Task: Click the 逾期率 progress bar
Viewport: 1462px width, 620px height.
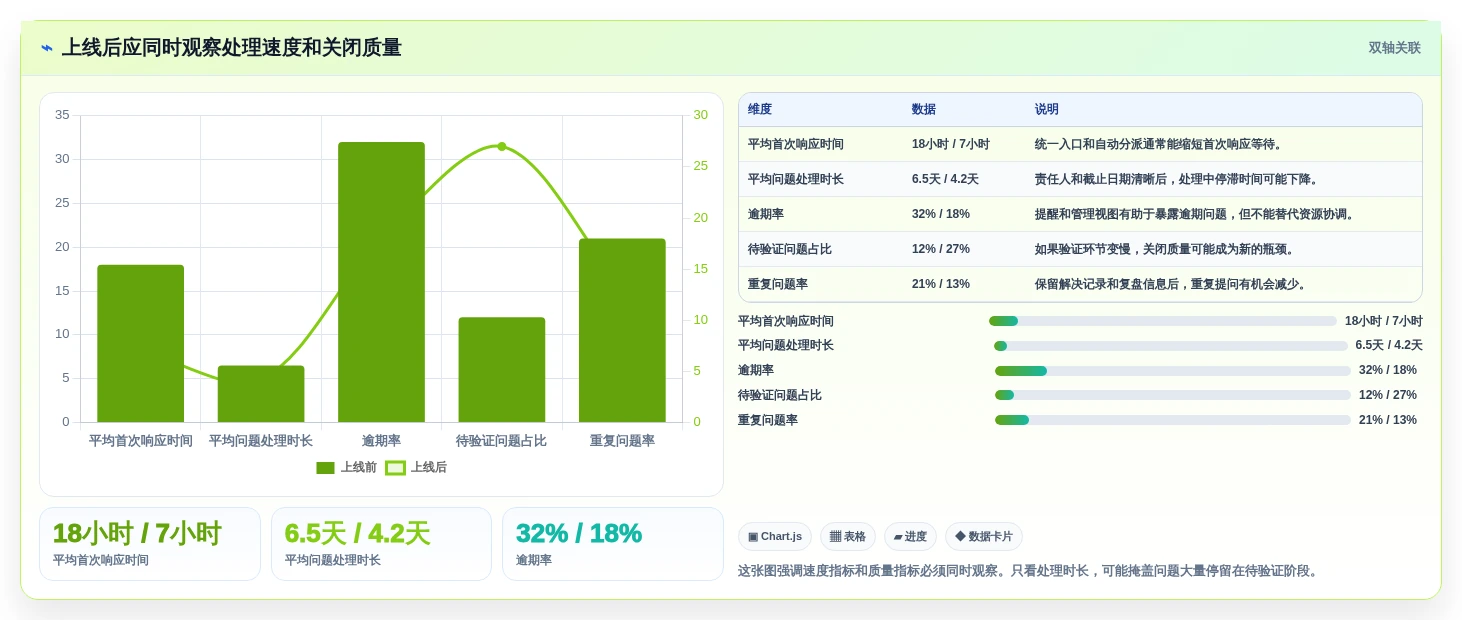Action: click(1173, 370)
